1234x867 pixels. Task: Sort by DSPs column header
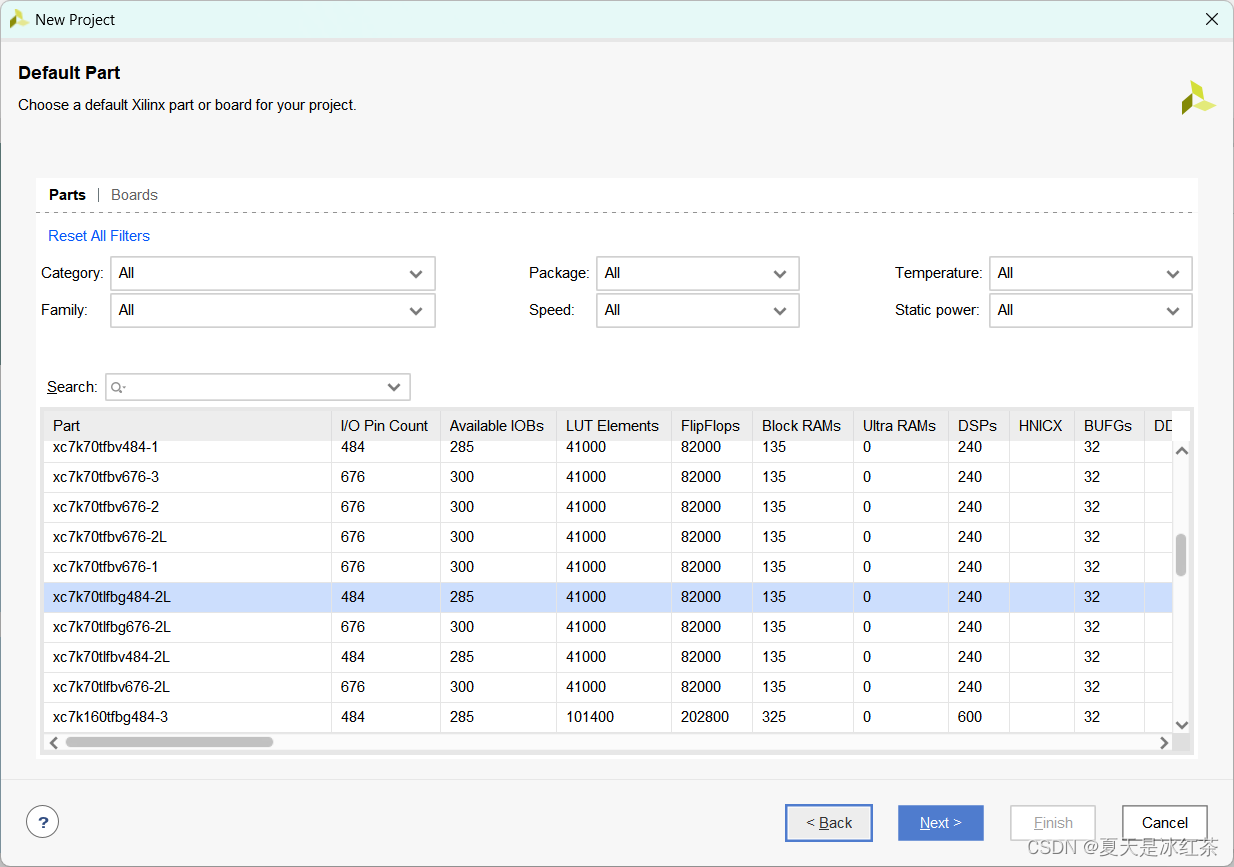pyautogui.click(x=978, y=425)
